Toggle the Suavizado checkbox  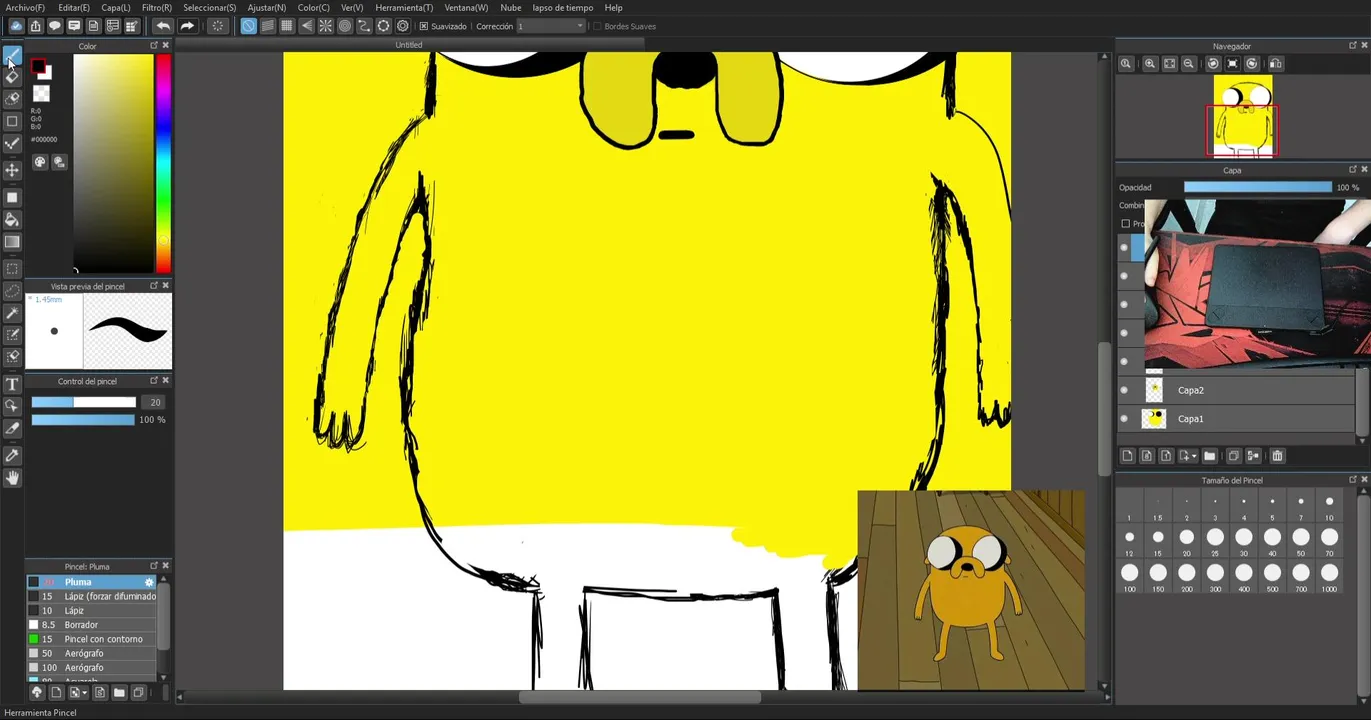coord(424,26)
